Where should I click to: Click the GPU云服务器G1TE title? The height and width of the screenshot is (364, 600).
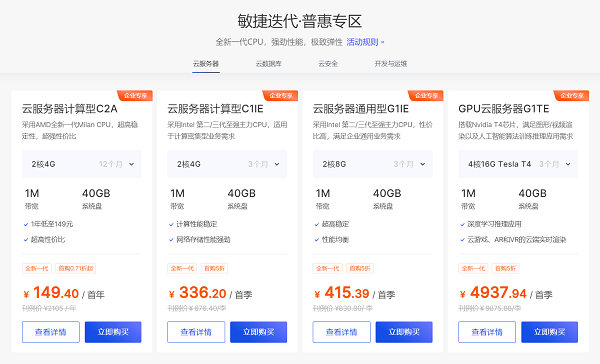tap(504, 109)
